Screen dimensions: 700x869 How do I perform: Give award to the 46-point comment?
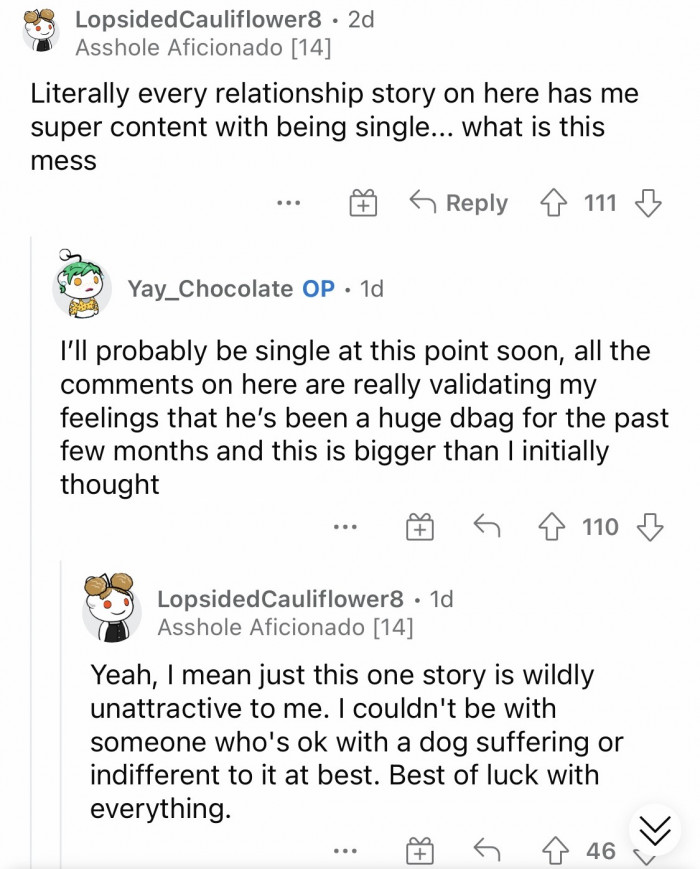pyautogui.click(x=421, y=851)
